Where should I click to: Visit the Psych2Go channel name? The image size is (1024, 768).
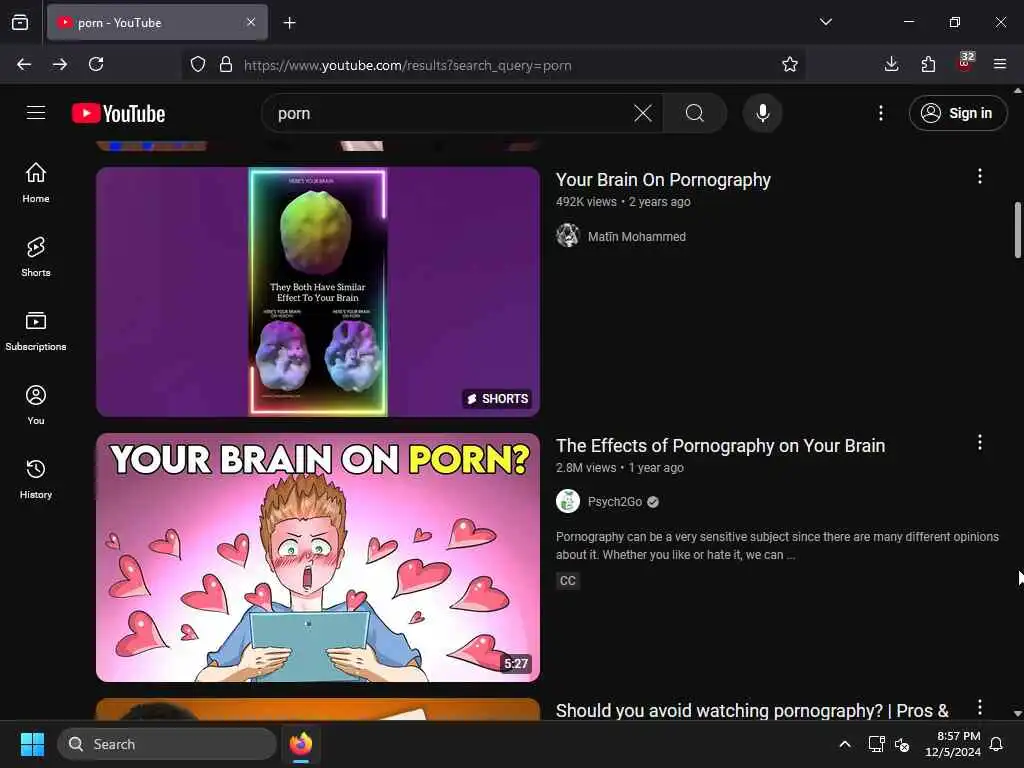(615, 502)
